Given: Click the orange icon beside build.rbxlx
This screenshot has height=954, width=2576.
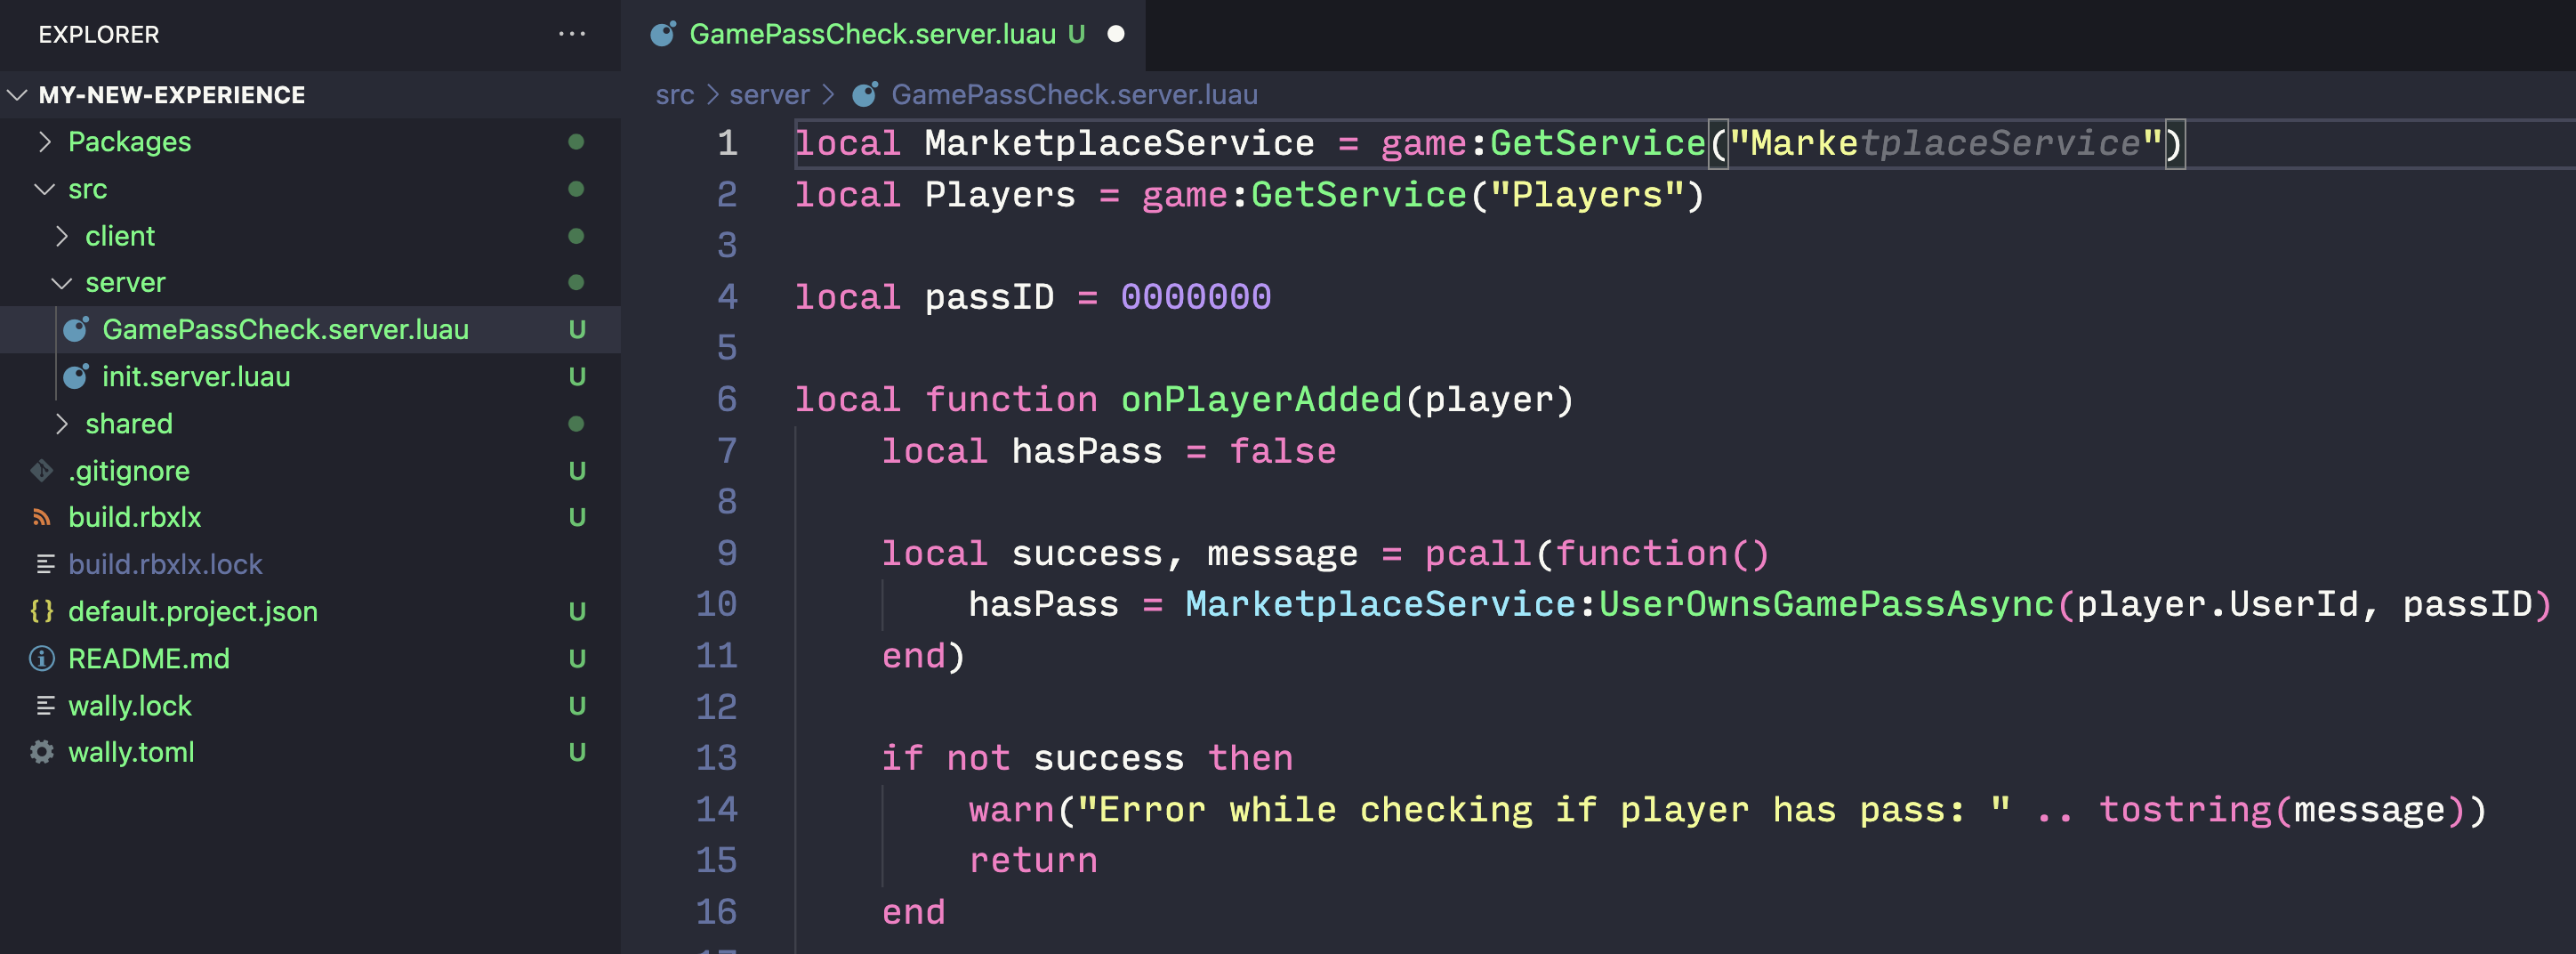Looking at the screenshot, I should (x=41, y=517).
